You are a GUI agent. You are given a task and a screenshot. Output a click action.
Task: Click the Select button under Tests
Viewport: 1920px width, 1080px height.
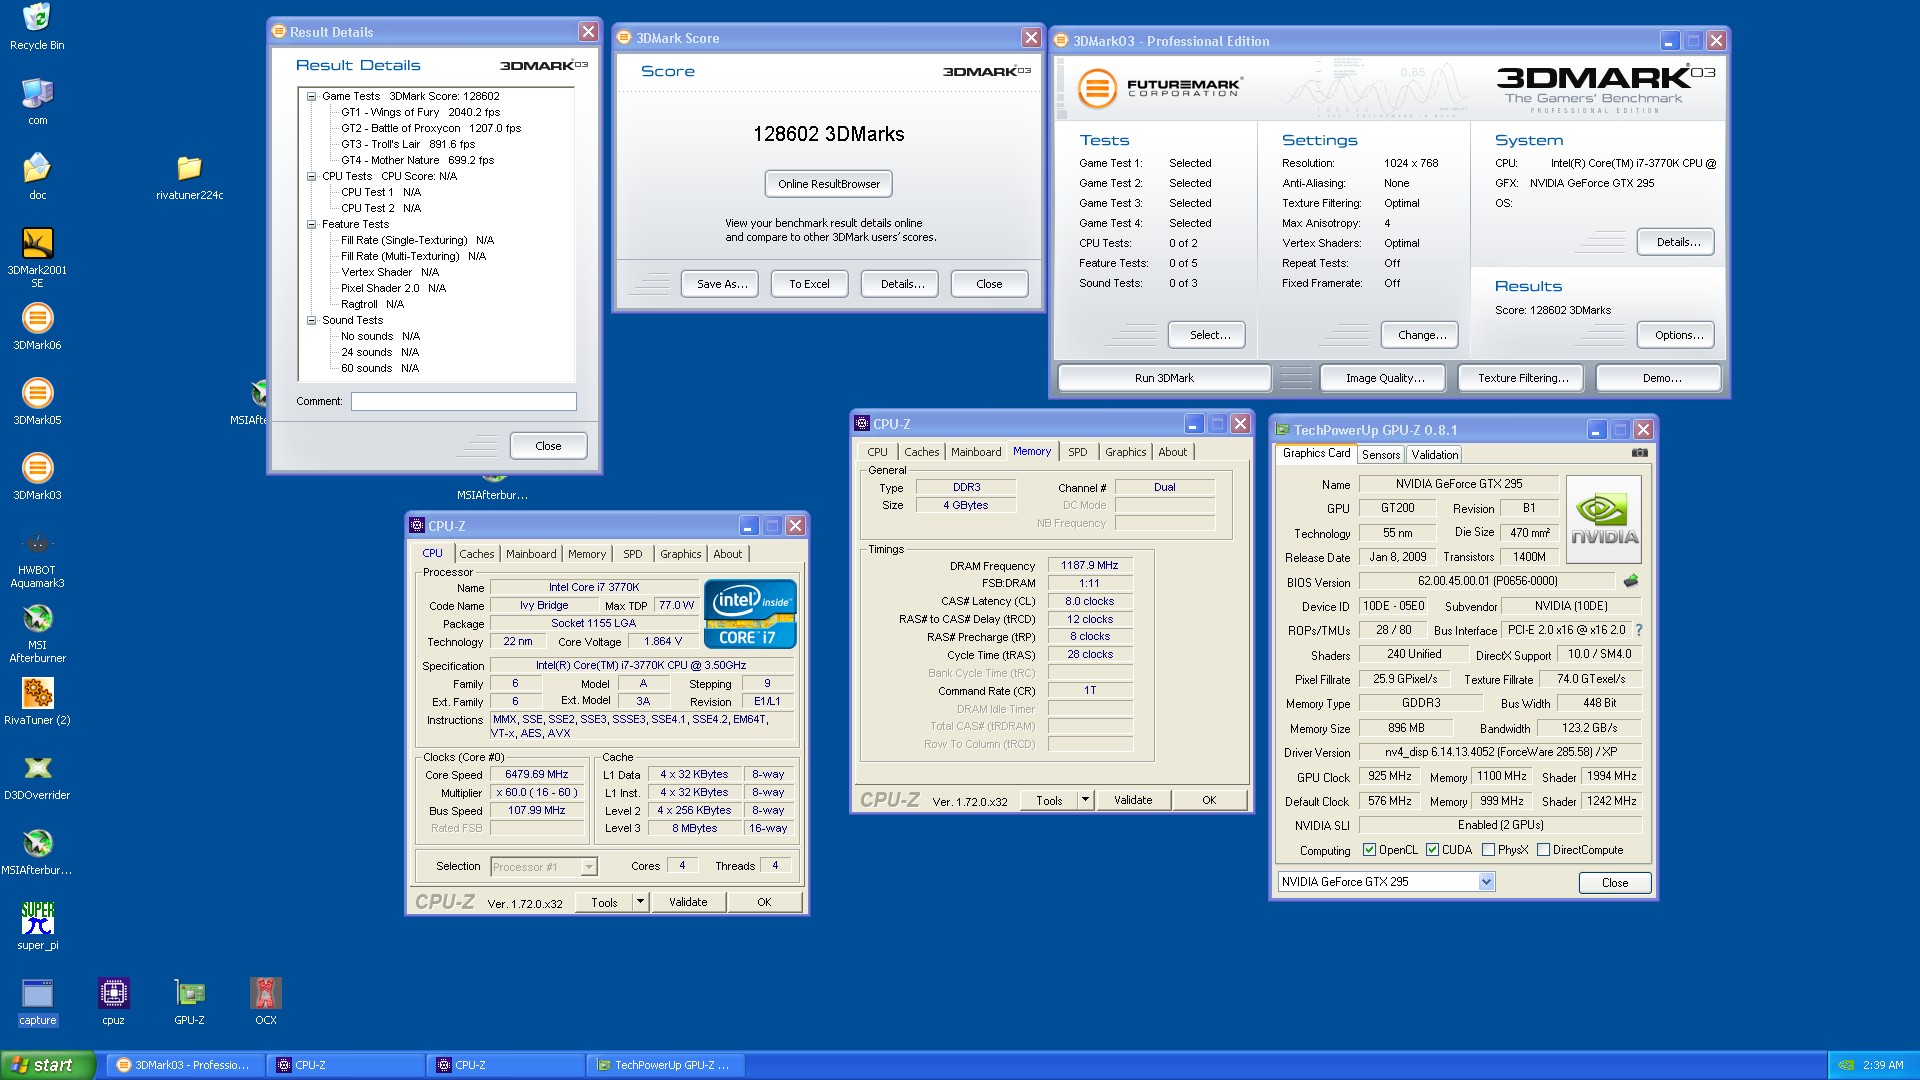pyautogui.click(x=1207, y=335)
